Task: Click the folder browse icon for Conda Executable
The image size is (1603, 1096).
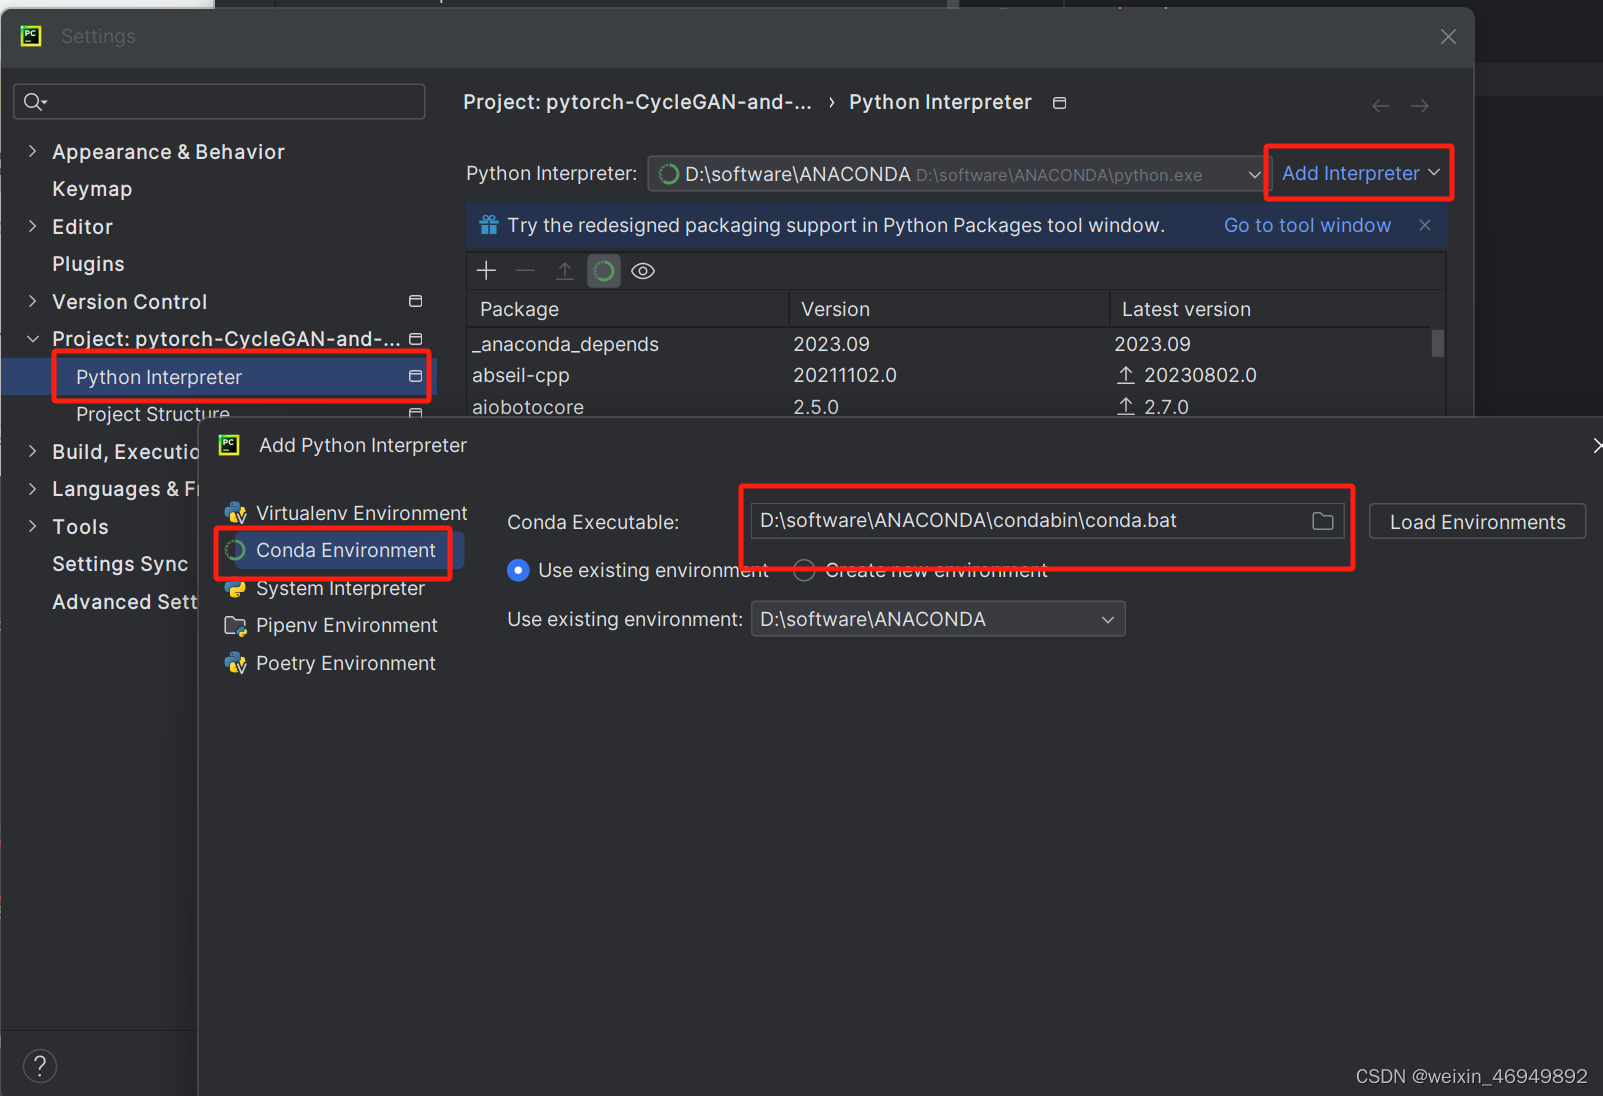Action: pos(1323,521)
